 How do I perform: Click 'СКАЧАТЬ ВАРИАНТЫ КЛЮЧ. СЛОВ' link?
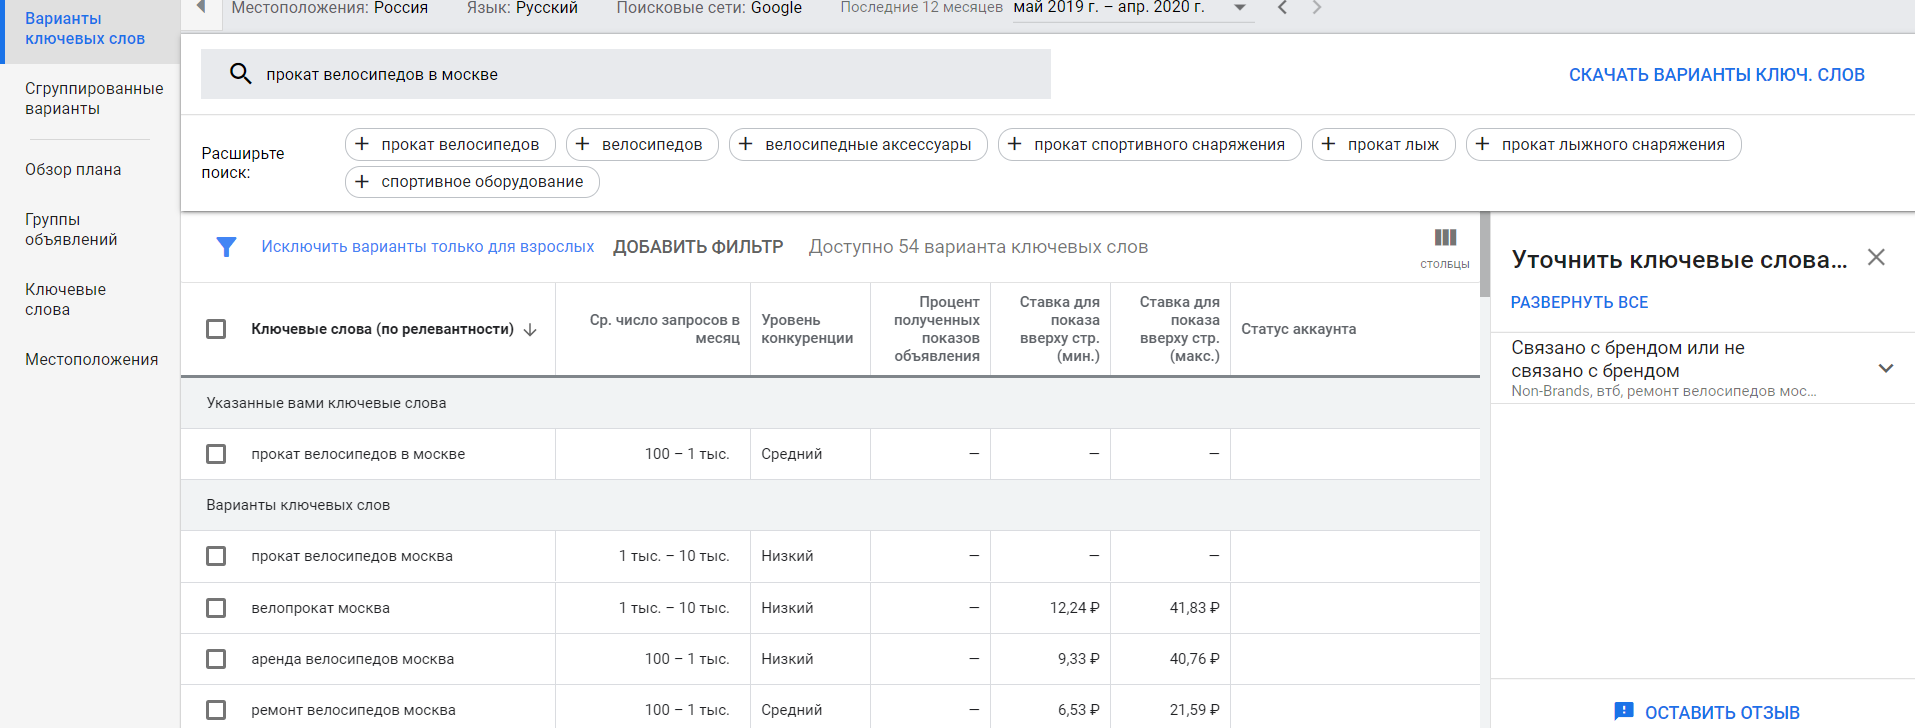pos(1716,75)
